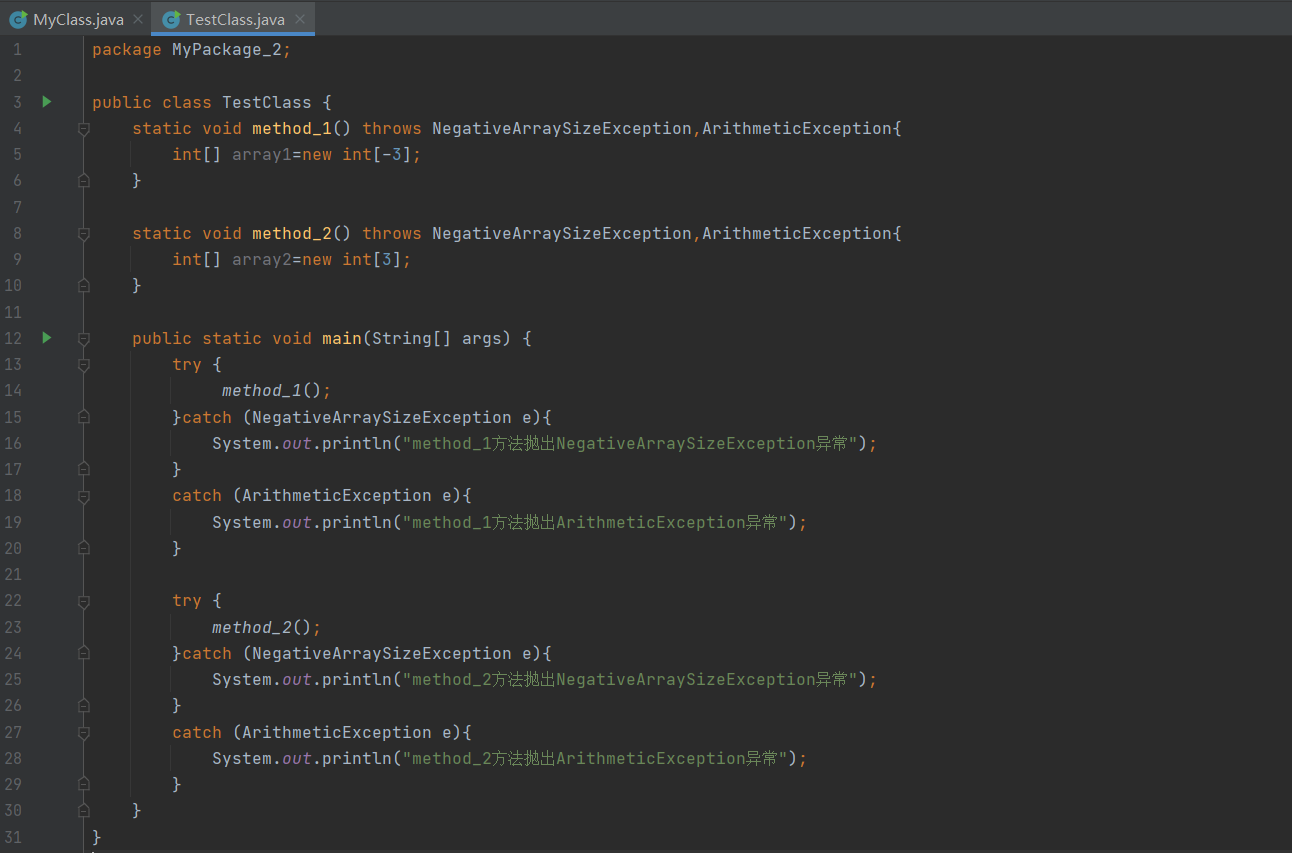Image resolution: width=1292 pixels, height=853 pixels.
Task: Collapse the second try block on line 22
Action: (x=84, y=601)
